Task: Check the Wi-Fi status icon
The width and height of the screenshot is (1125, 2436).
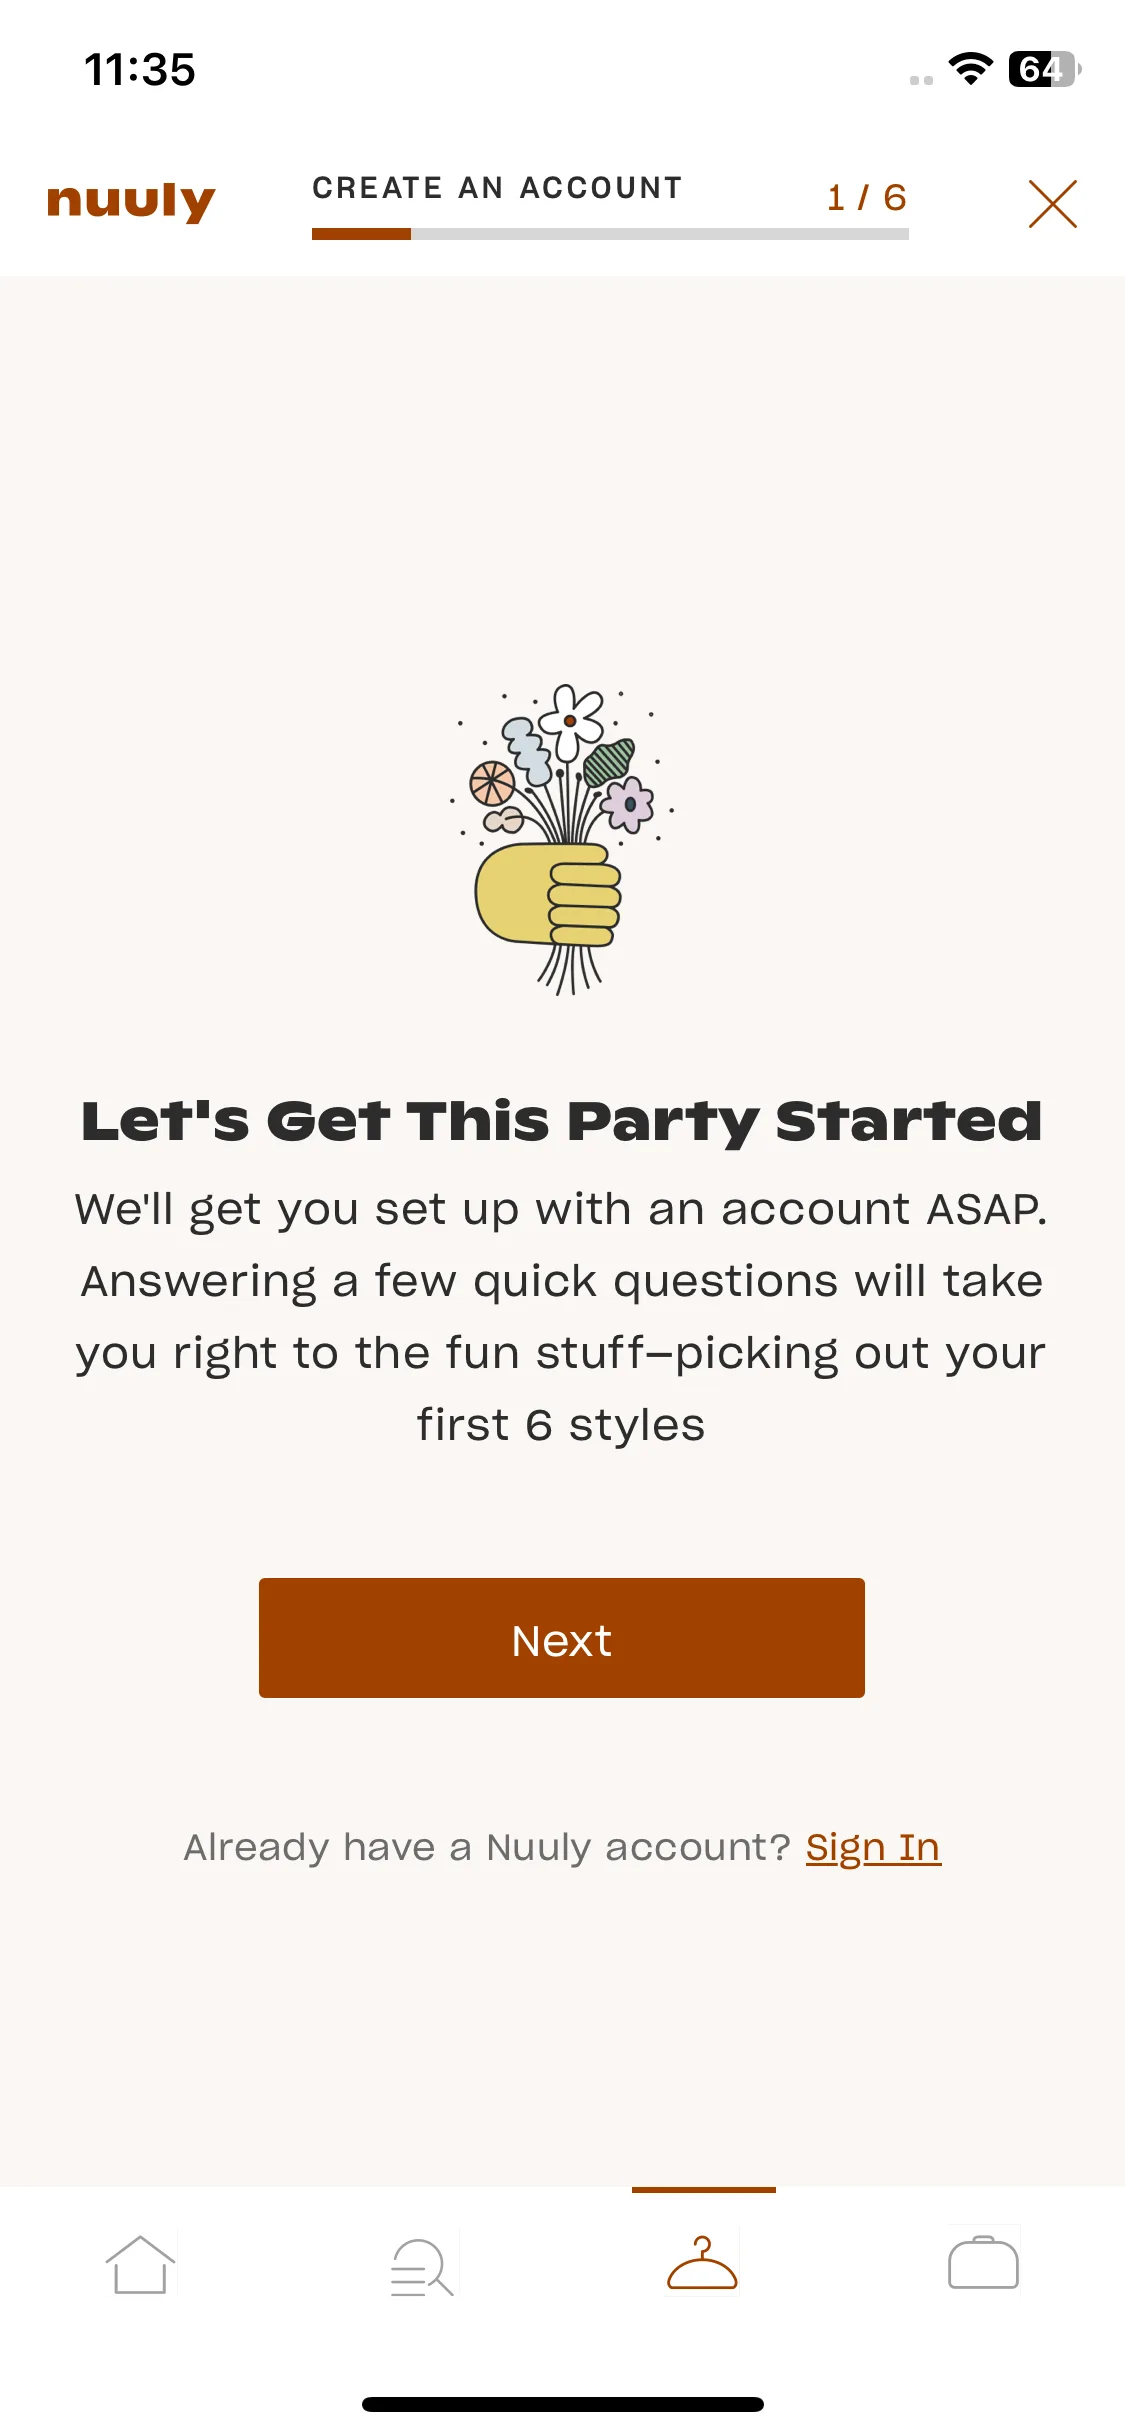Action: click(x=970, y=69)
